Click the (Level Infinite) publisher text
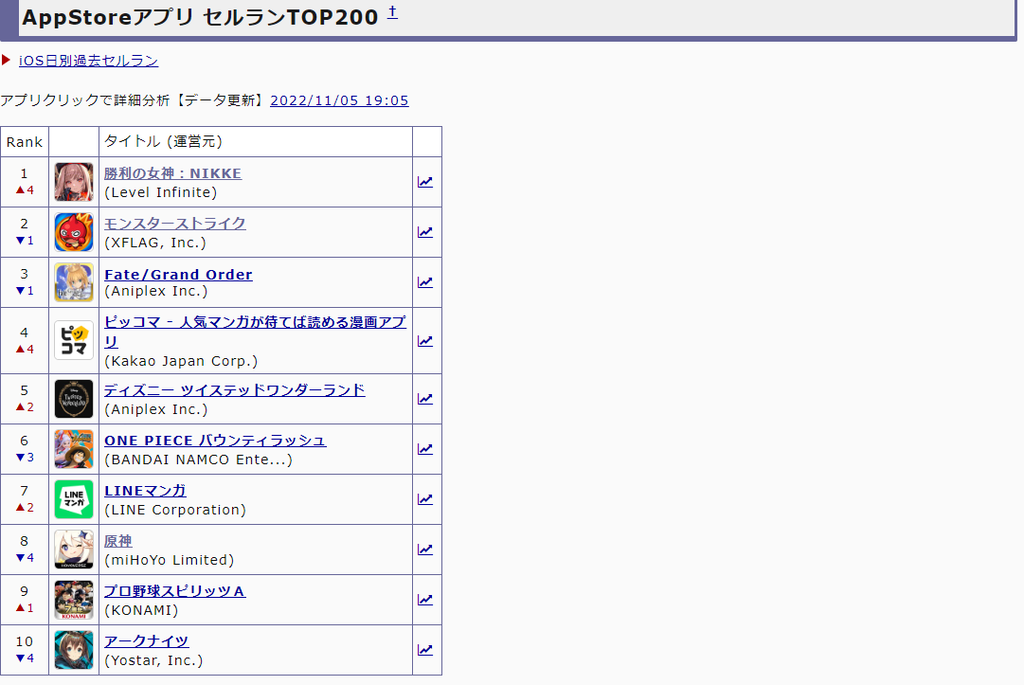This screenshot has width=1024, height=685. pyautogui.click(x=161, y=193)
